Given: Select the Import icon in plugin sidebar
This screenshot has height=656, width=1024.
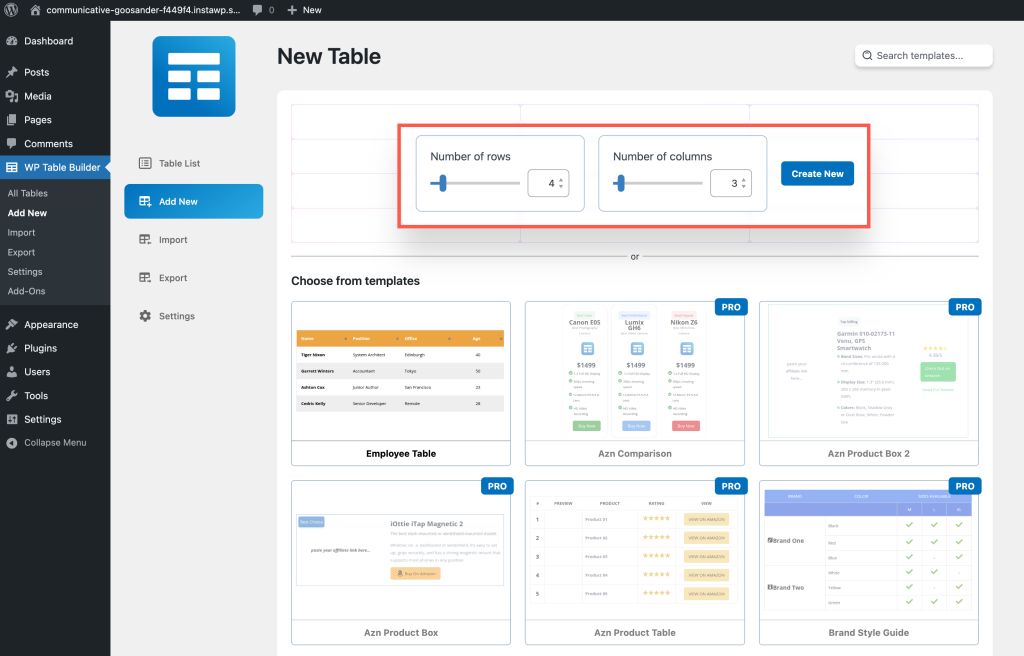Looking at the screenshot, I should pos(145,240).
